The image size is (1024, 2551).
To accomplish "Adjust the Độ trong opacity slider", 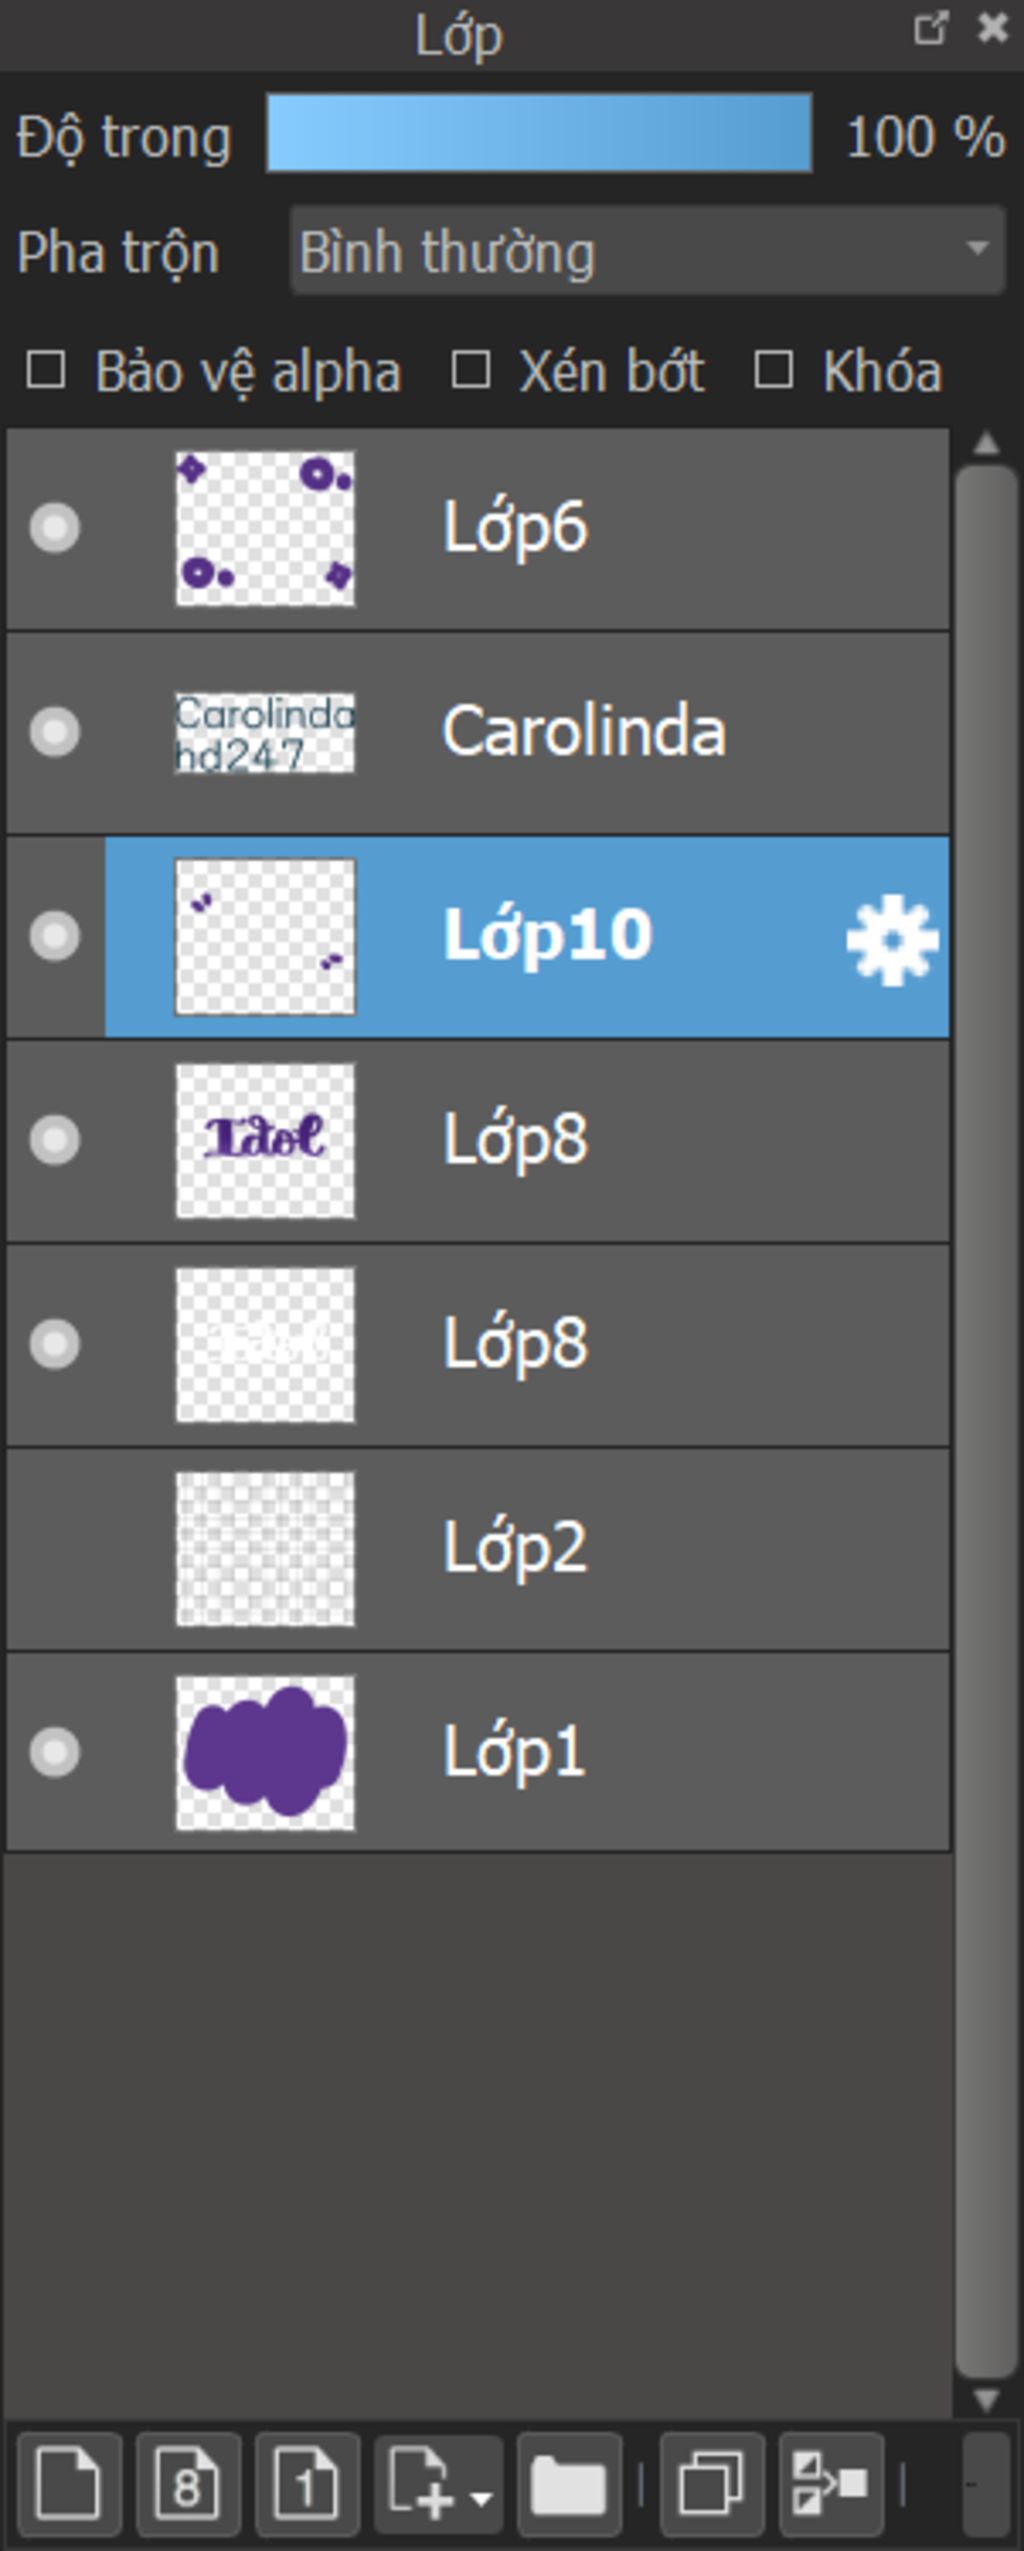I will [x=539, y=133].
